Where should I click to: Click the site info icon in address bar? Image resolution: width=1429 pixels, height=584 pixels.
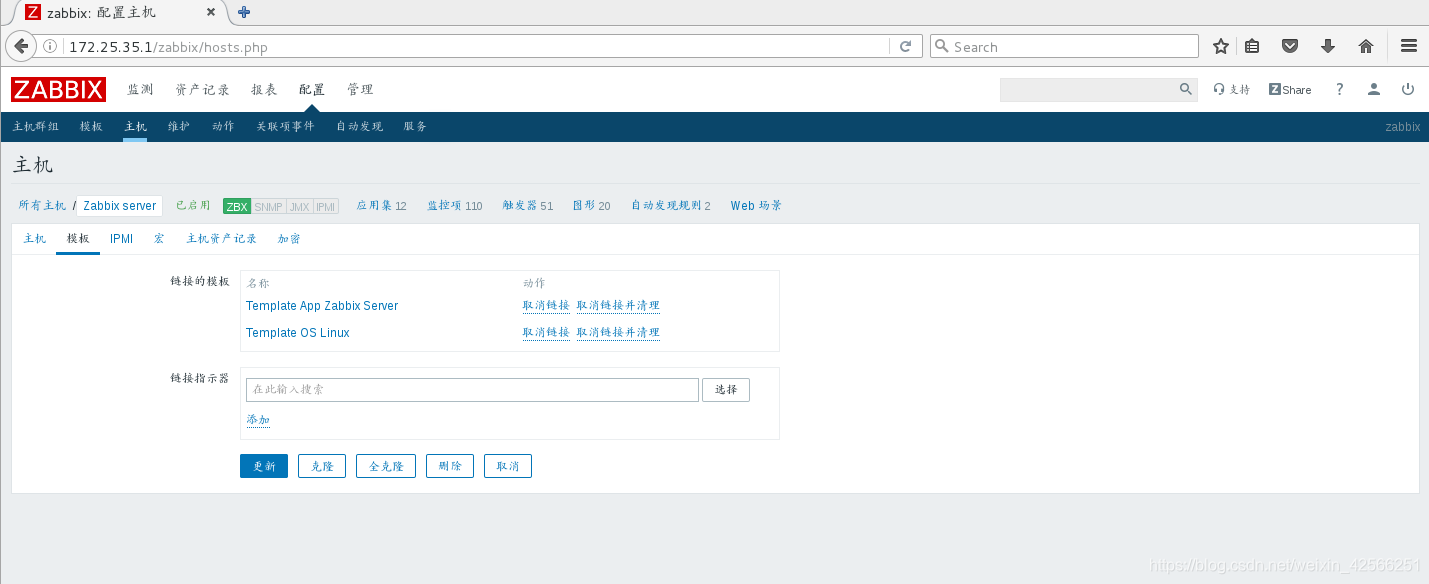(x=50, y=47)
